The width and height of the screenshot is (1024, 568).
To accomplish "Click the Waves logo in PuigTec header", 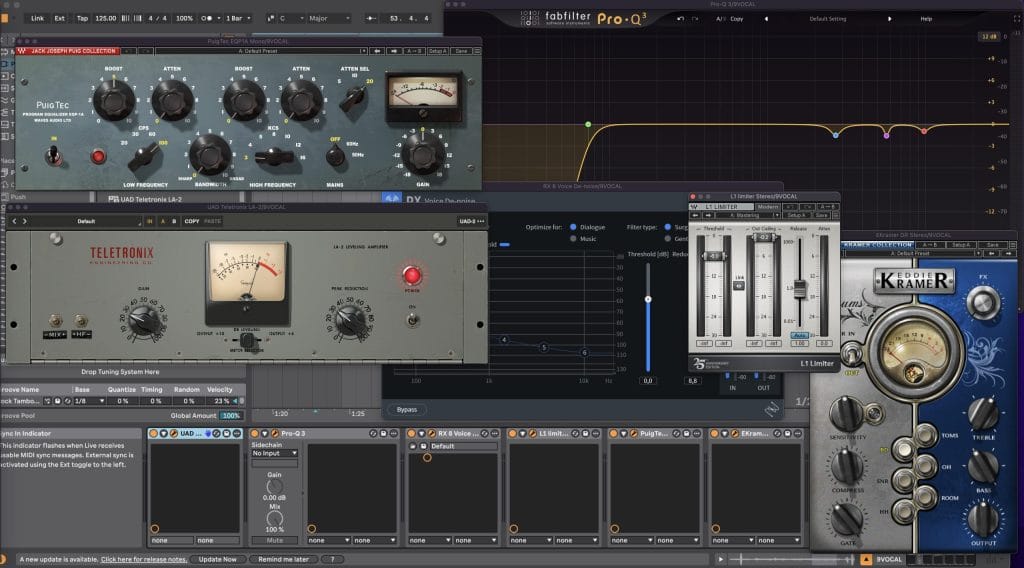I will (x=20, y=50).
